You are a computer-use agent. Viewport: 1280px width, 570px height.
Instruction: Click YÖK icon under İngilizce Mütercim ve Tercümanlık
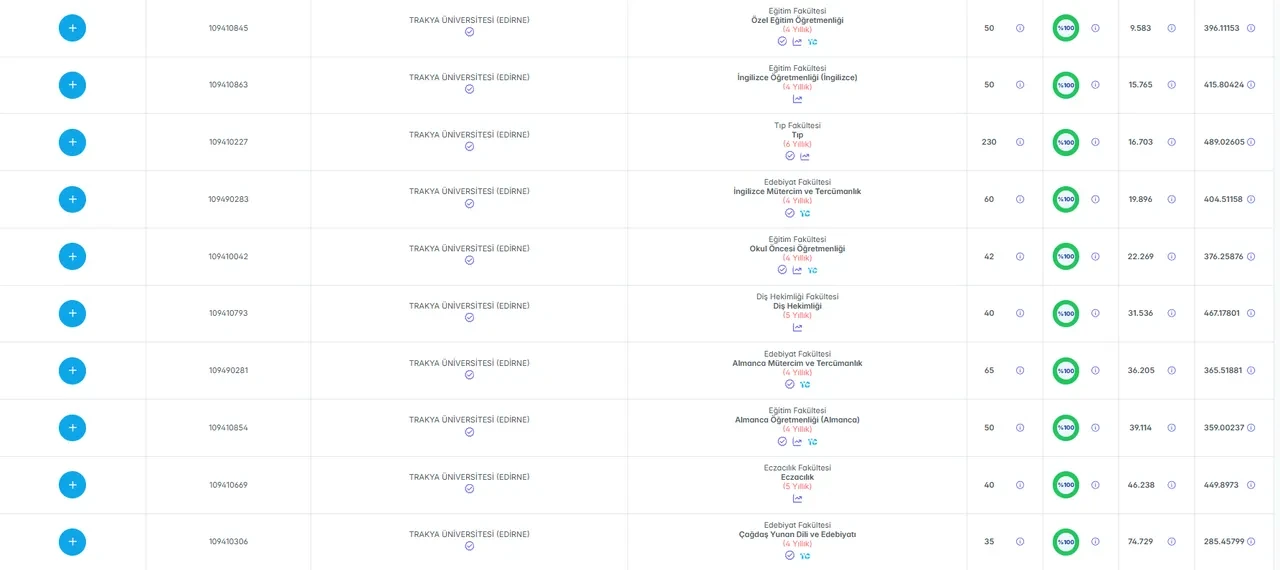[x=805, y=213]
